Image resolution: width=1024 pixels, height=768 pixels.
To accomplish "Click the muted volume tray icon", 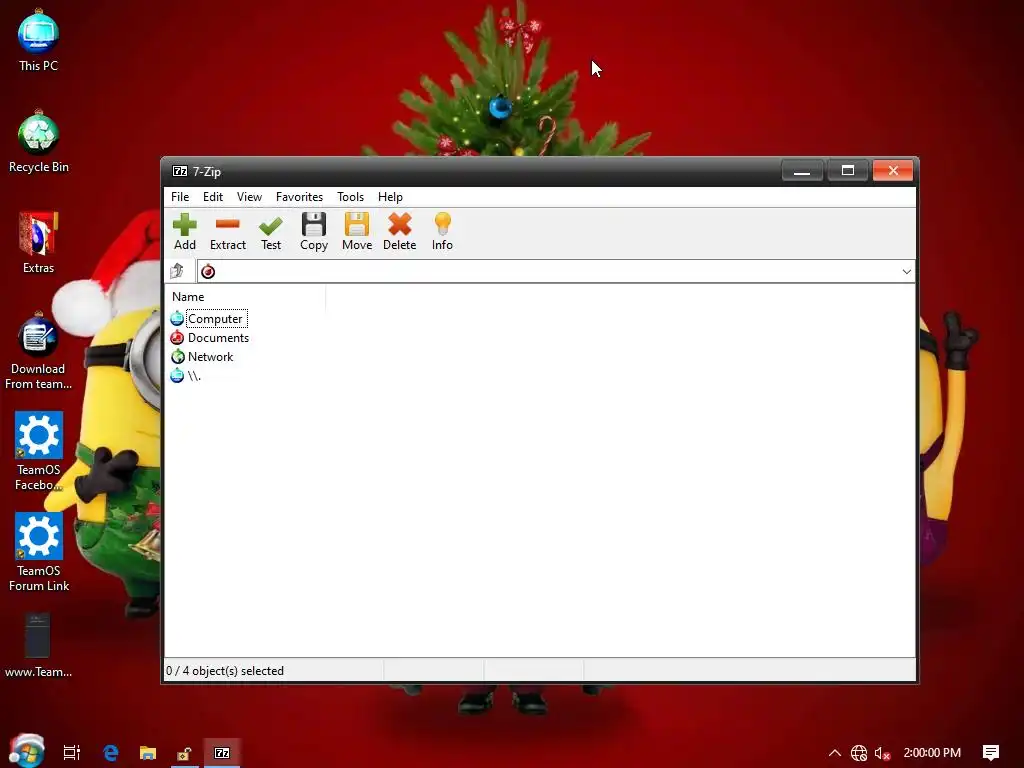I will tap(882, 753).
